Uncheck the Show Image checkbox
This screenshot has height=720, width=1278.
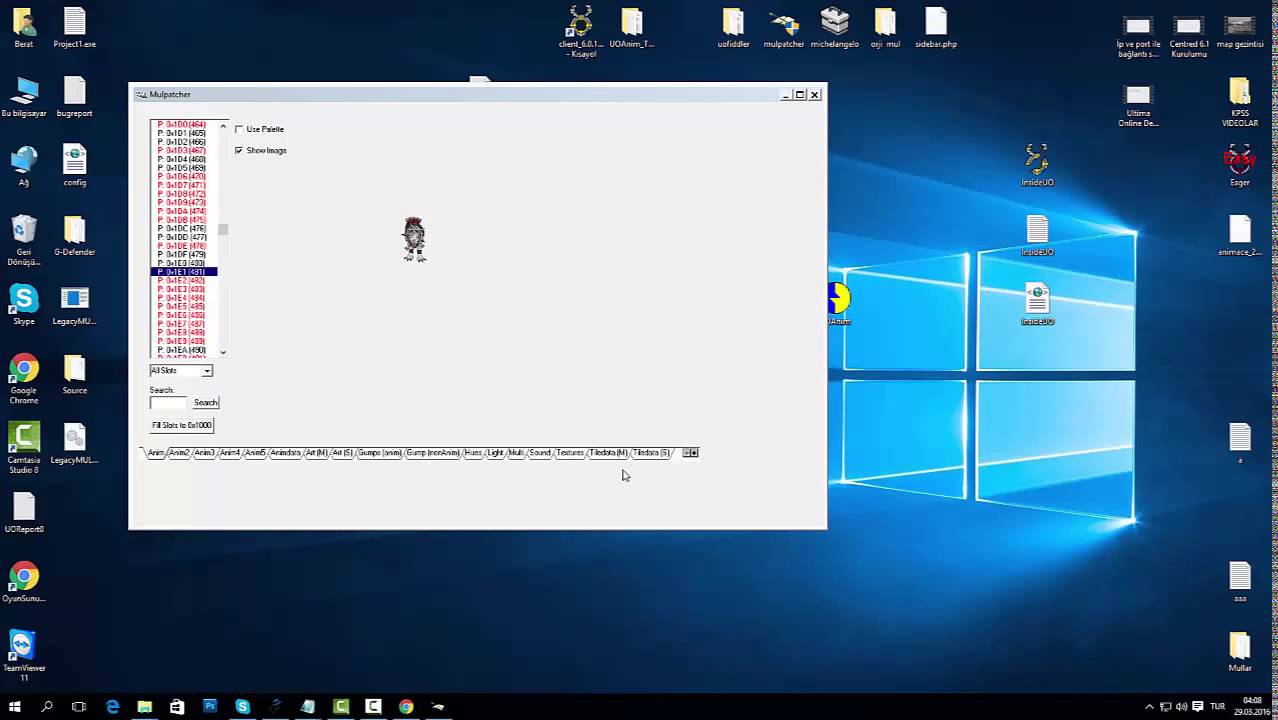click(x=239, y=150)
